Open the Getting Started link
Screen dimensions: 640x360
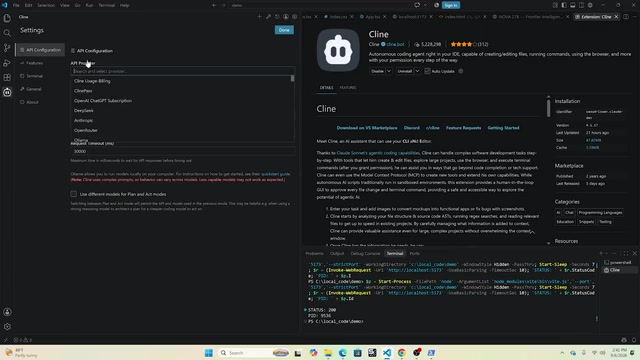[503, 128]
